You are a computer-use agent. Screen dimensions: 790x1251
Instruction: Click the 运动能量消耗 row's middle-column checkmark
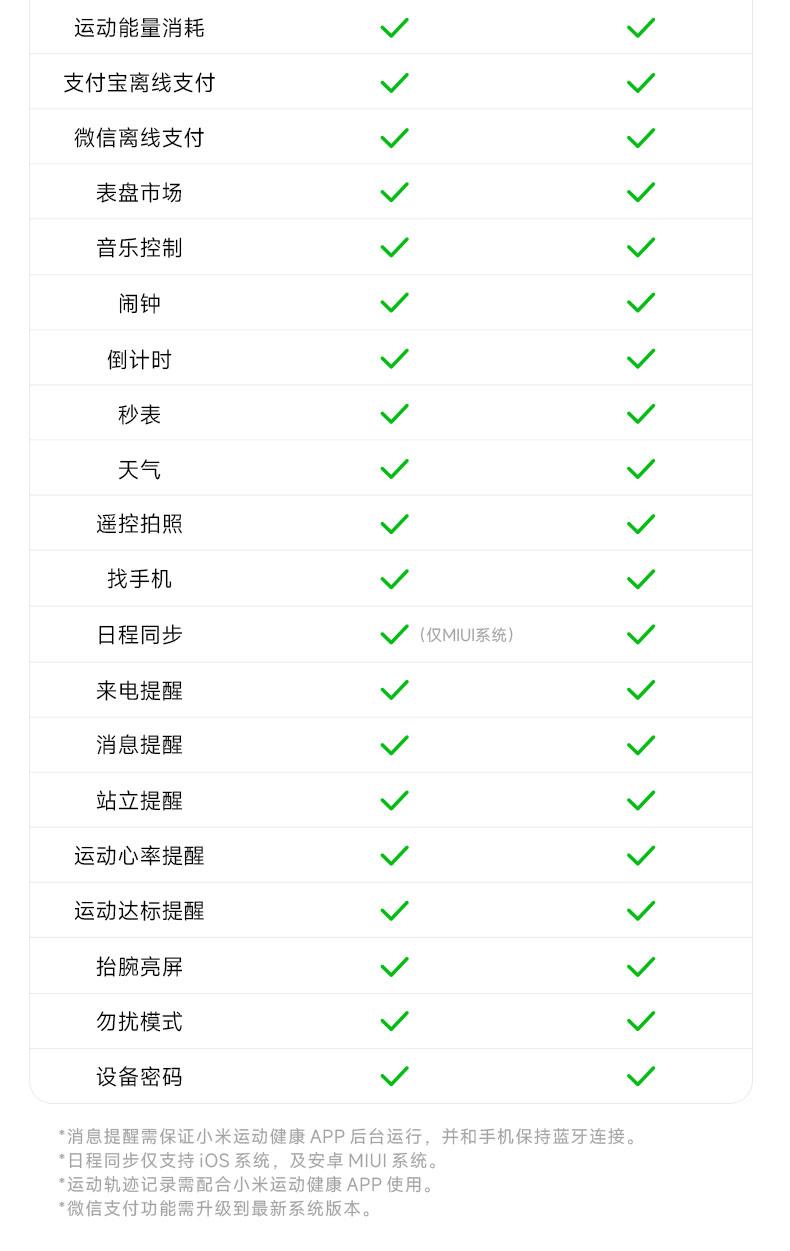click(395, 27)
